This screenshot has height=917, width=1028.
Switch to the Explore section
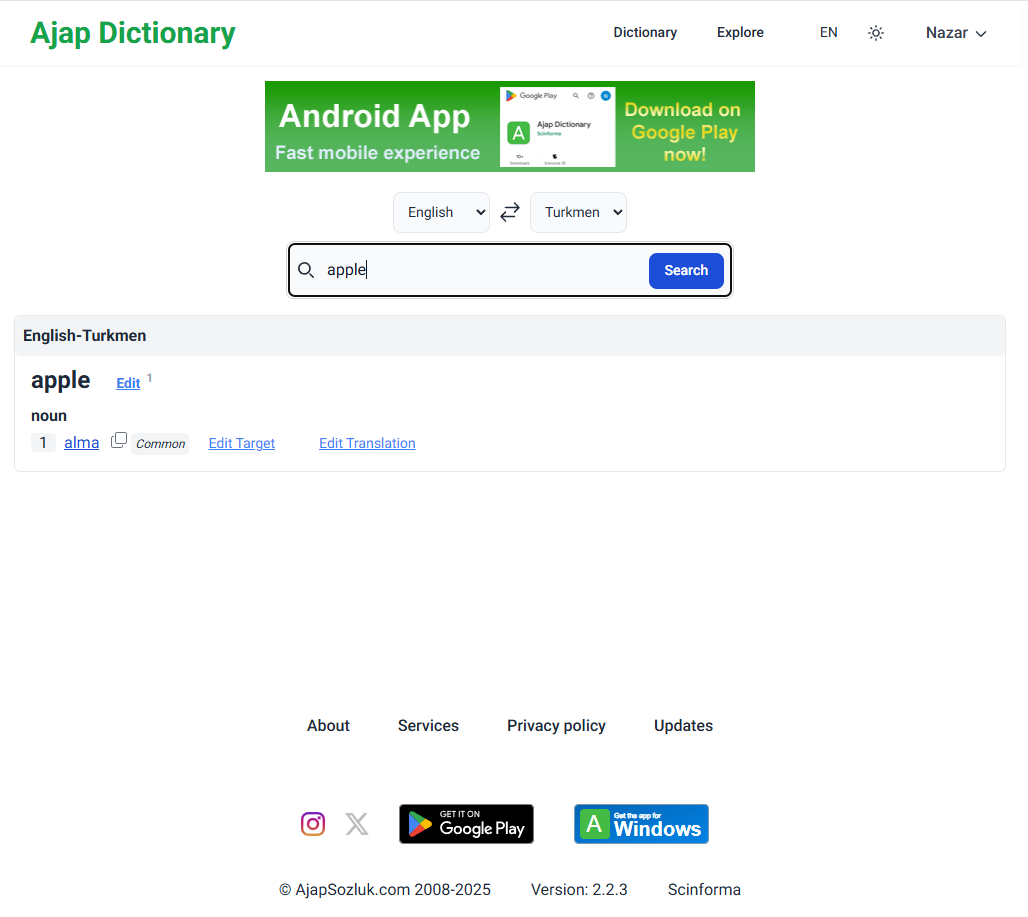(740, 33)
